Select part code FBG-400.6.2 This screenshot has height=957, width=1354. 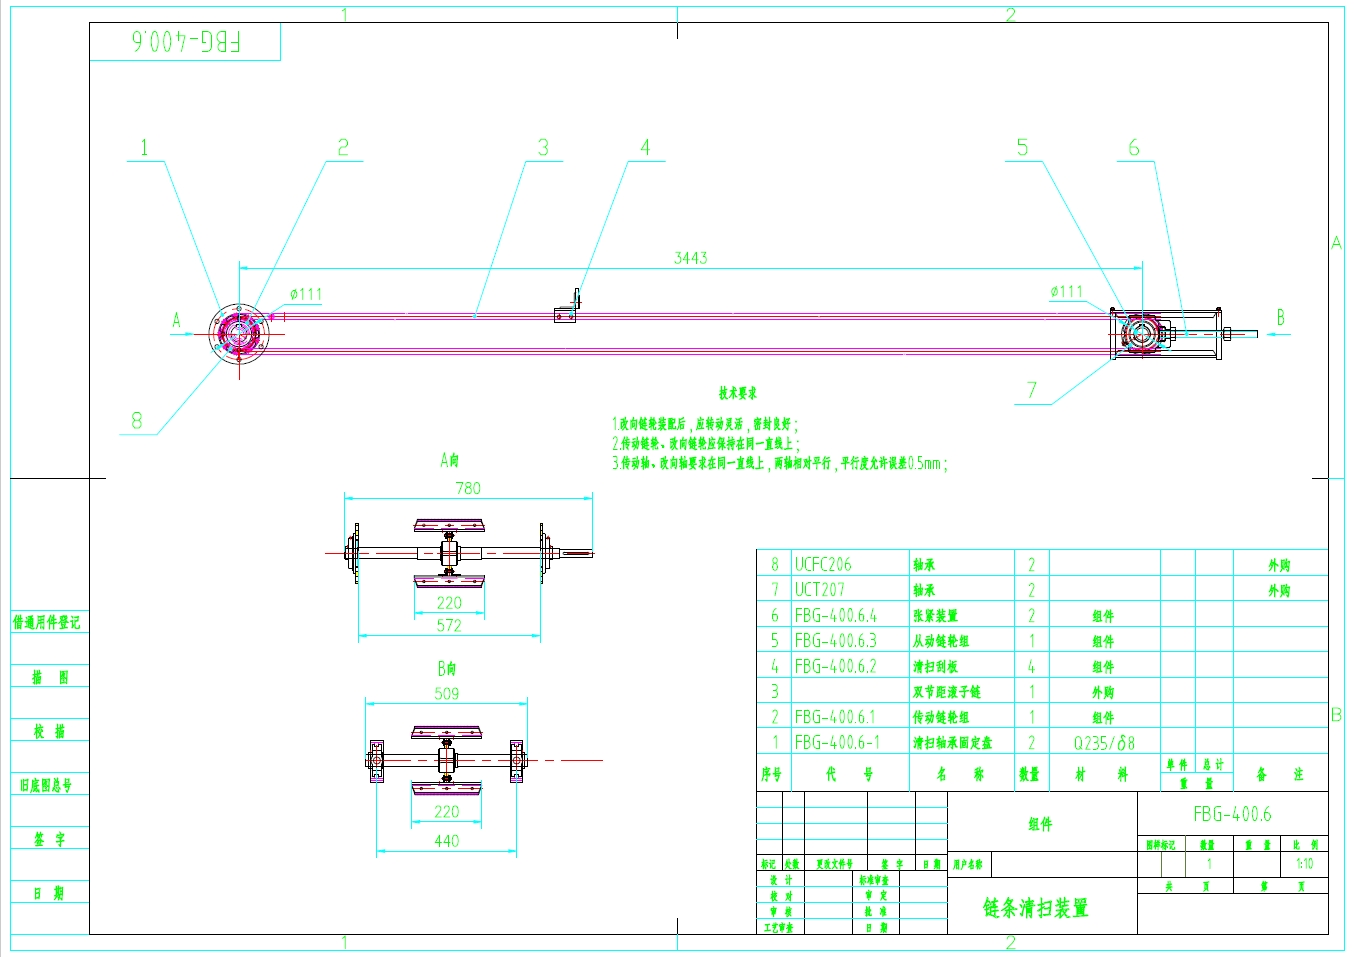(x=835, y=666)
